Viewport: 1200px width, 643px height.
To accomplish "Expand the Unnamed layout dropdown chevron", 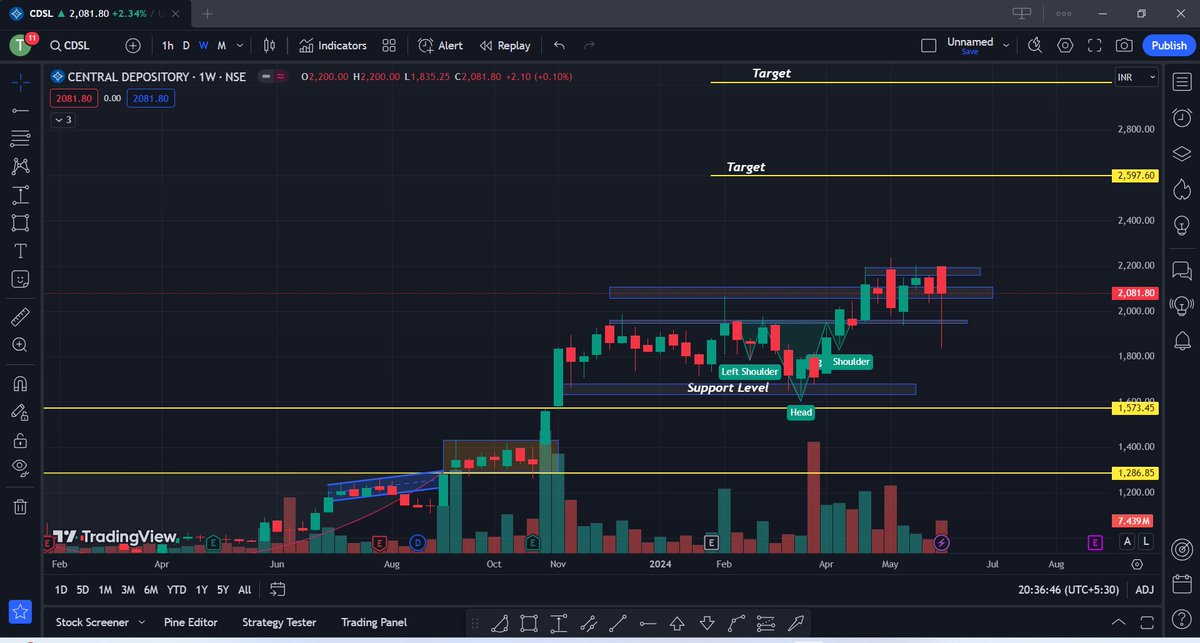I will click(x=1006, y=45).
